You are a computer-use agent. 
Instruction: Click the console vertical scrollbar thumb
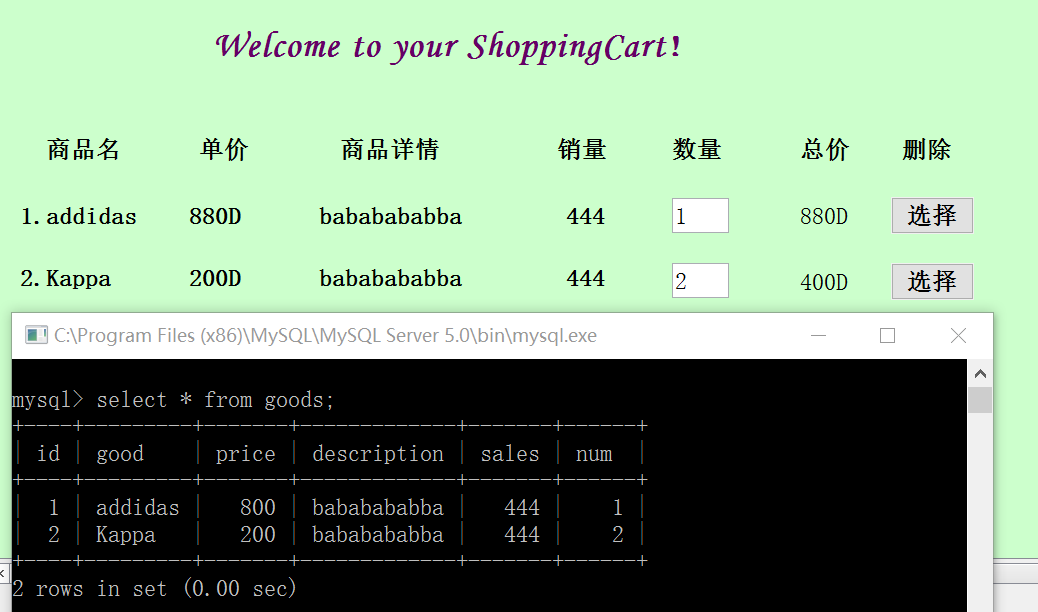[980, 400]
